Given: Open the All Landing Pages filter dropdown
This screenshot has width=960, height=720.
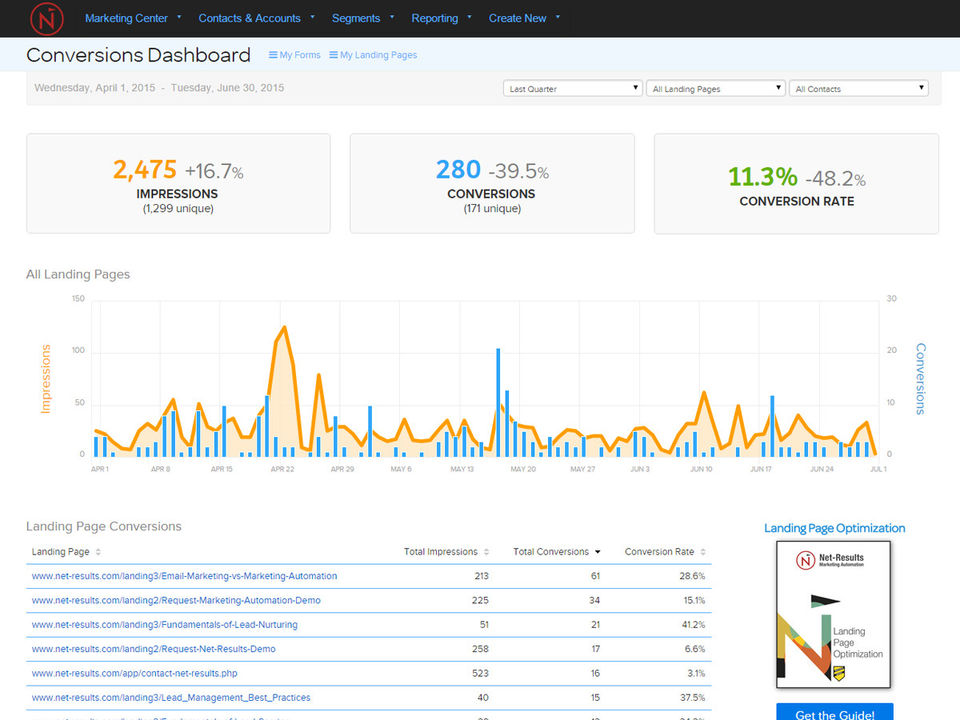Looking at the screenshot, I should click(715, 89).
